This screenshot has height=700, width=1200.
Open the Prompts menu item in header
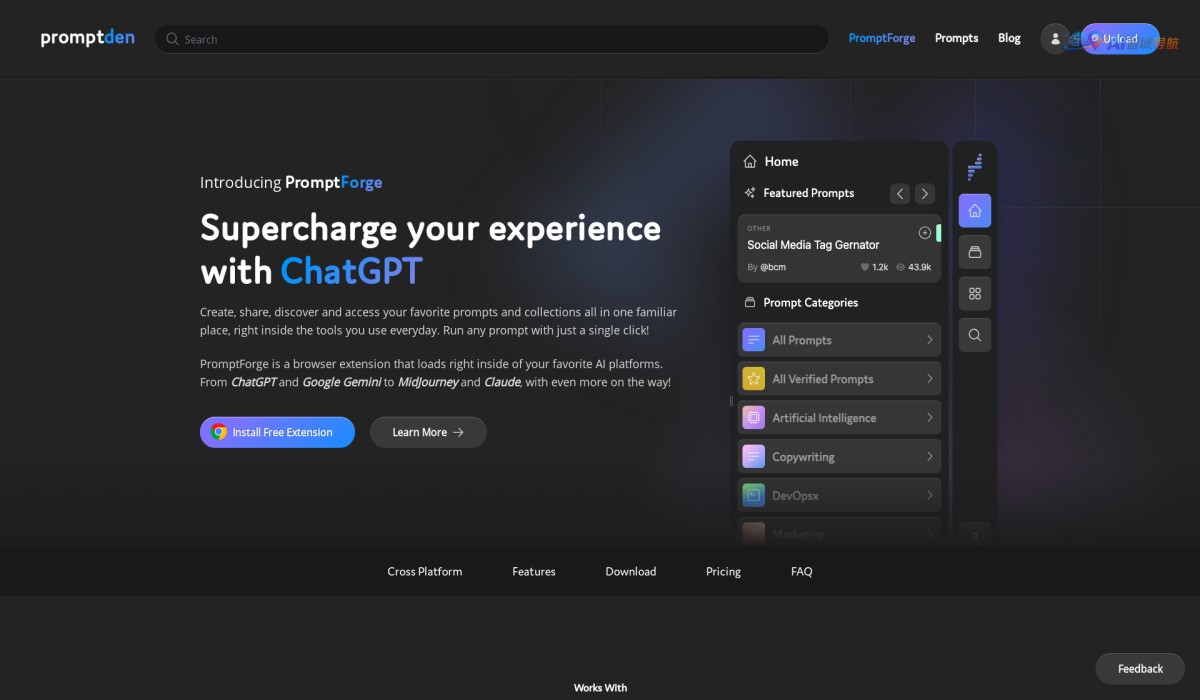956,38
